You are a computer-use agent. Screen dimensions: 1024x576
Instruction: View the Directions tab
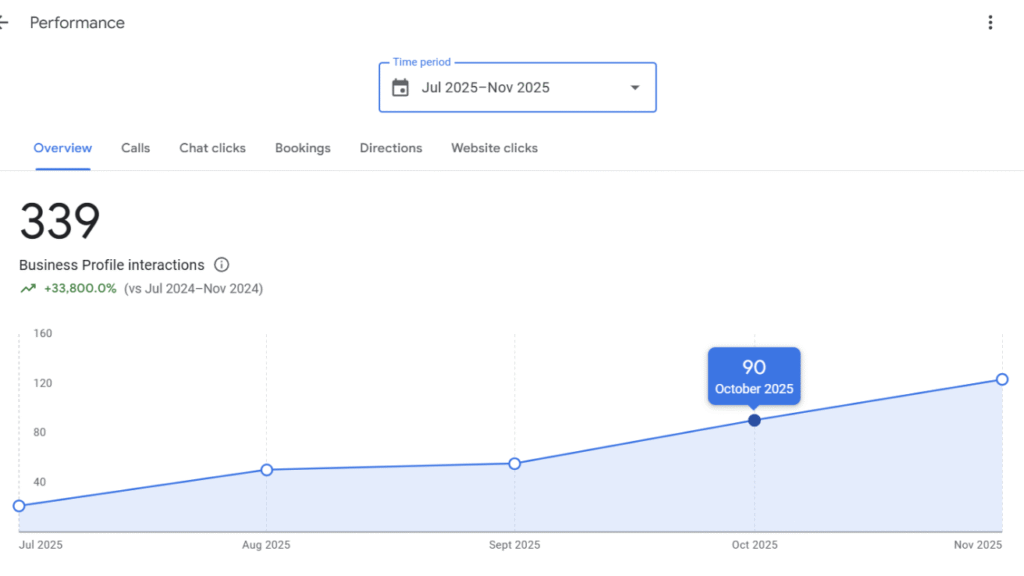pos(391,148)
